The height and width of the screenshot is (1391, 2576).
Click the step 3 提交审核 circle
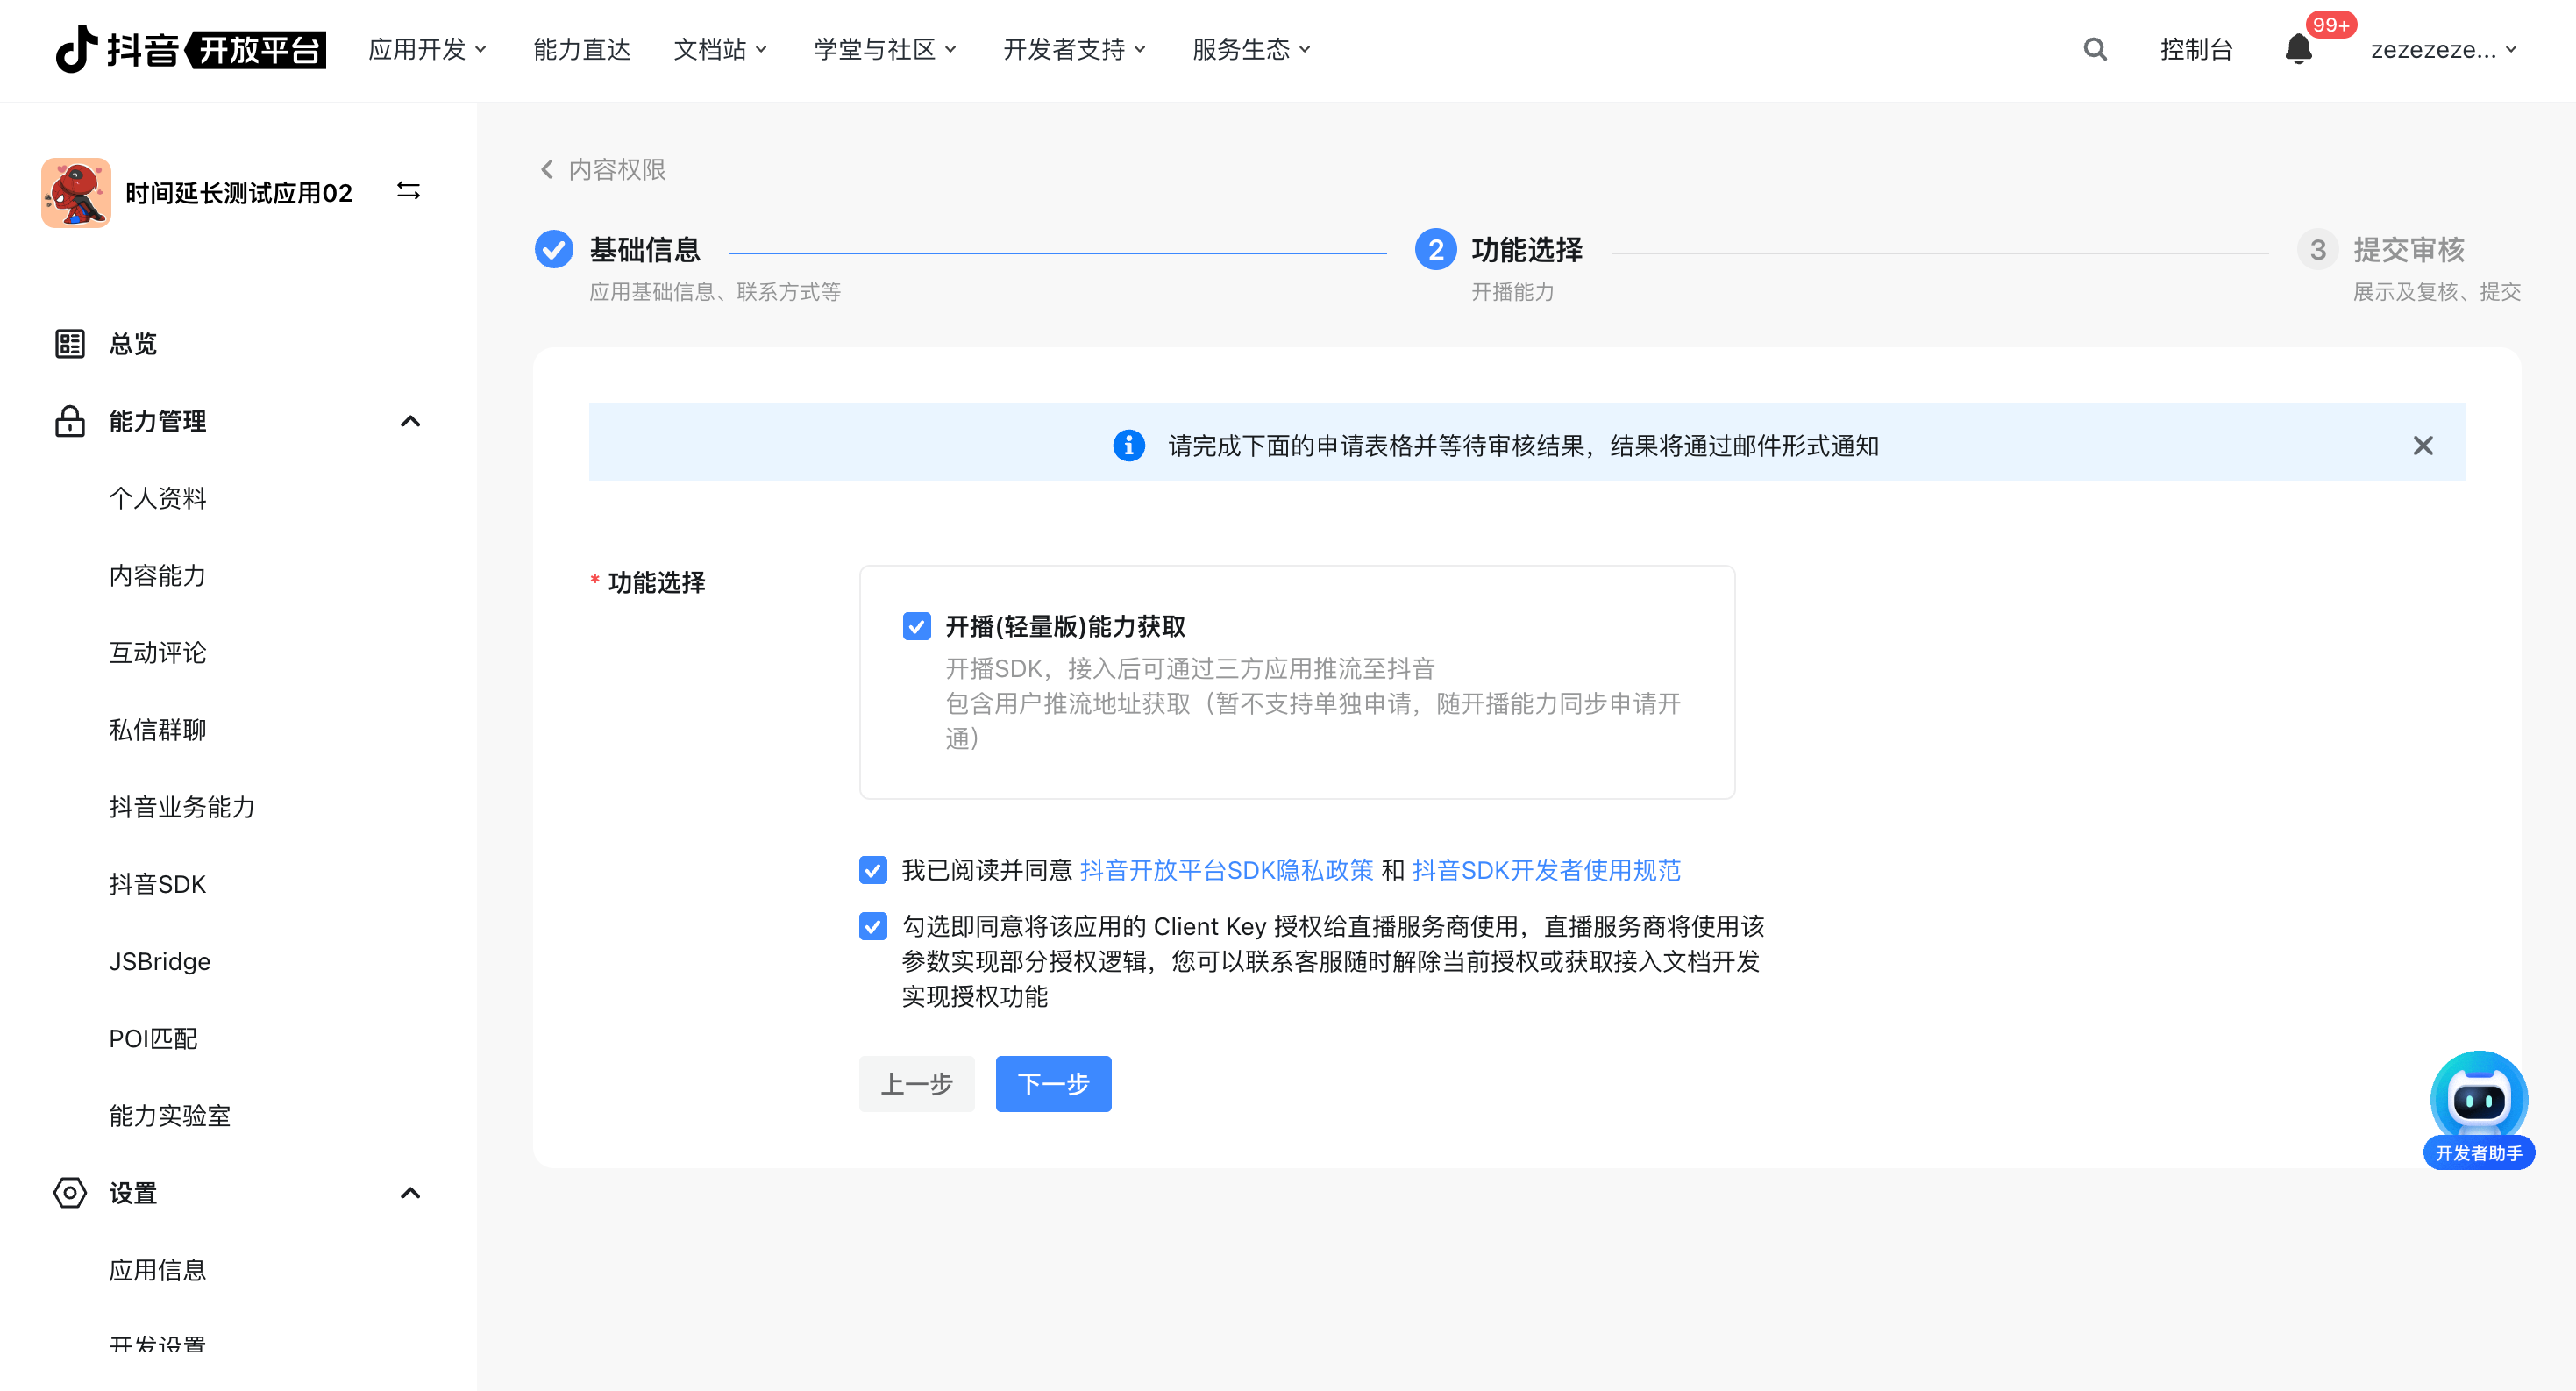tap(2317, 249)
